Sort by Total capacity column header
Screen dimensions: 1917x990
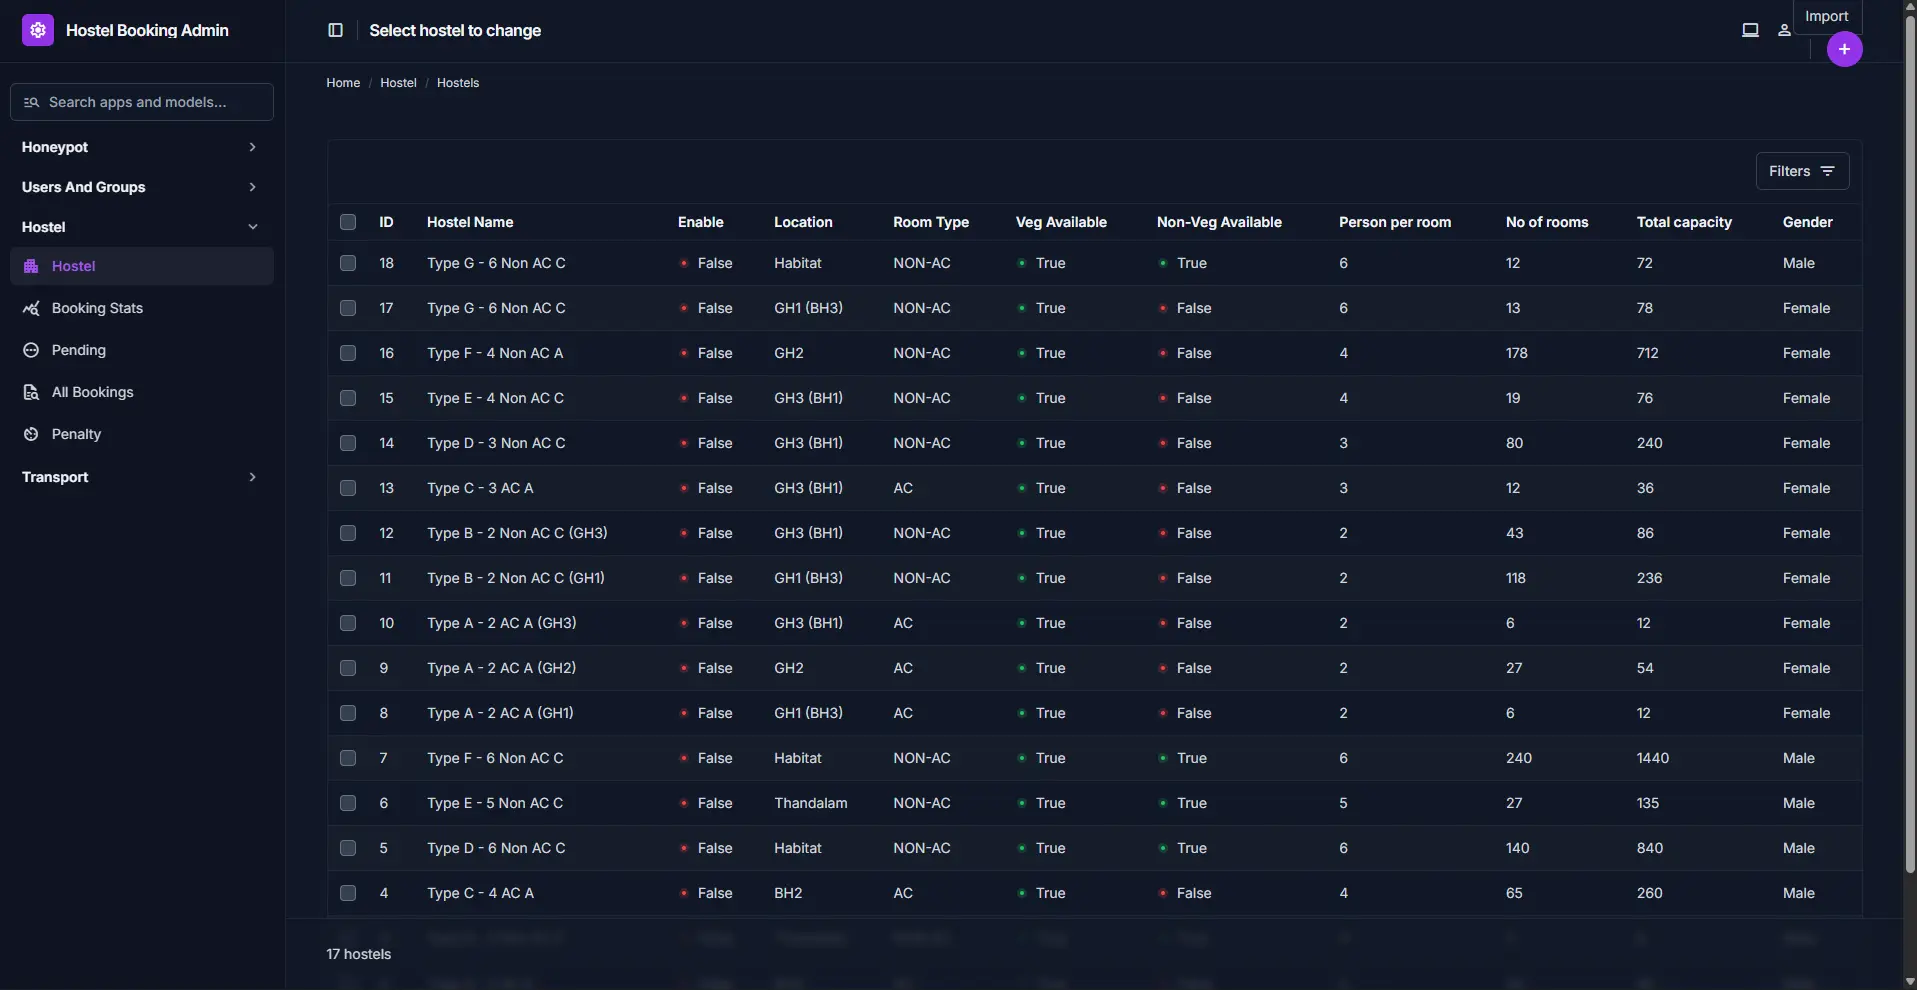coord(1684,222)
